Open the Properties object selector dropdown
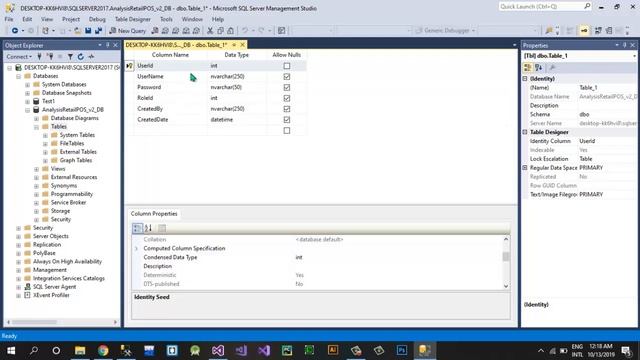The height and width of the screenshot is (360, 640). point(634,56)
